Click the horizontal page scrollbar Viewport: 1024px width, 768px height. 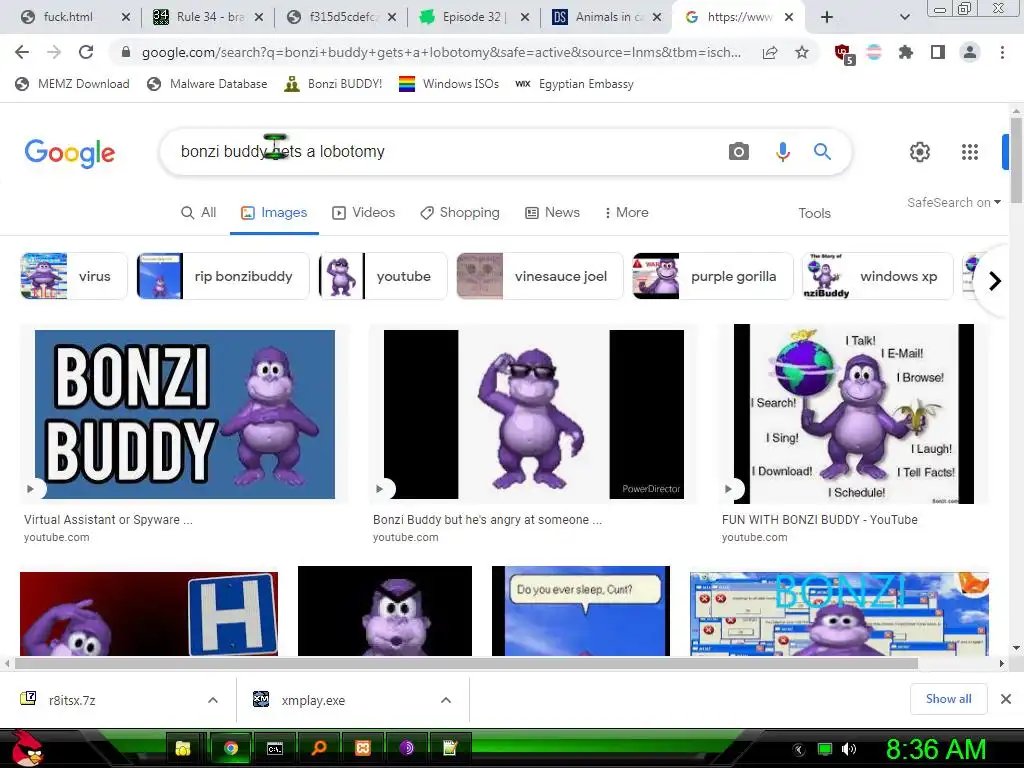[x=466, y=664]
